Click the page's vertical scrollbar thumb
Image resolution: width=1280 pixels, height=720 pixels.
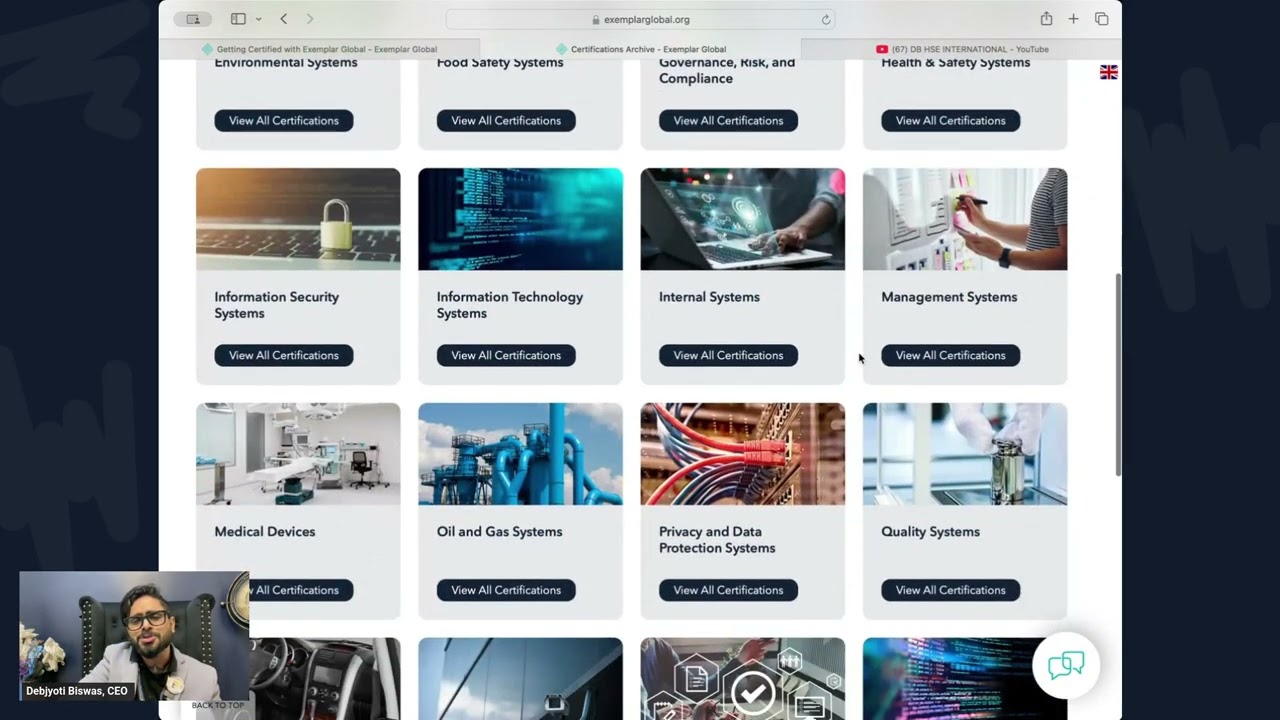click(1118, 374)
